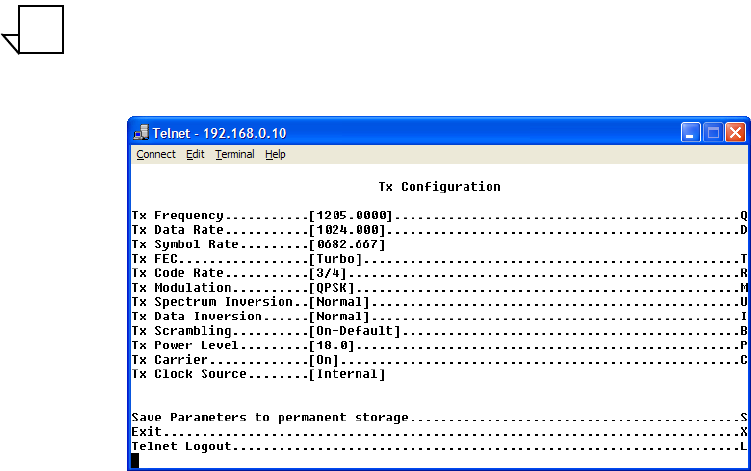
Task: Open the Edit menu
Action: point(195,154)
